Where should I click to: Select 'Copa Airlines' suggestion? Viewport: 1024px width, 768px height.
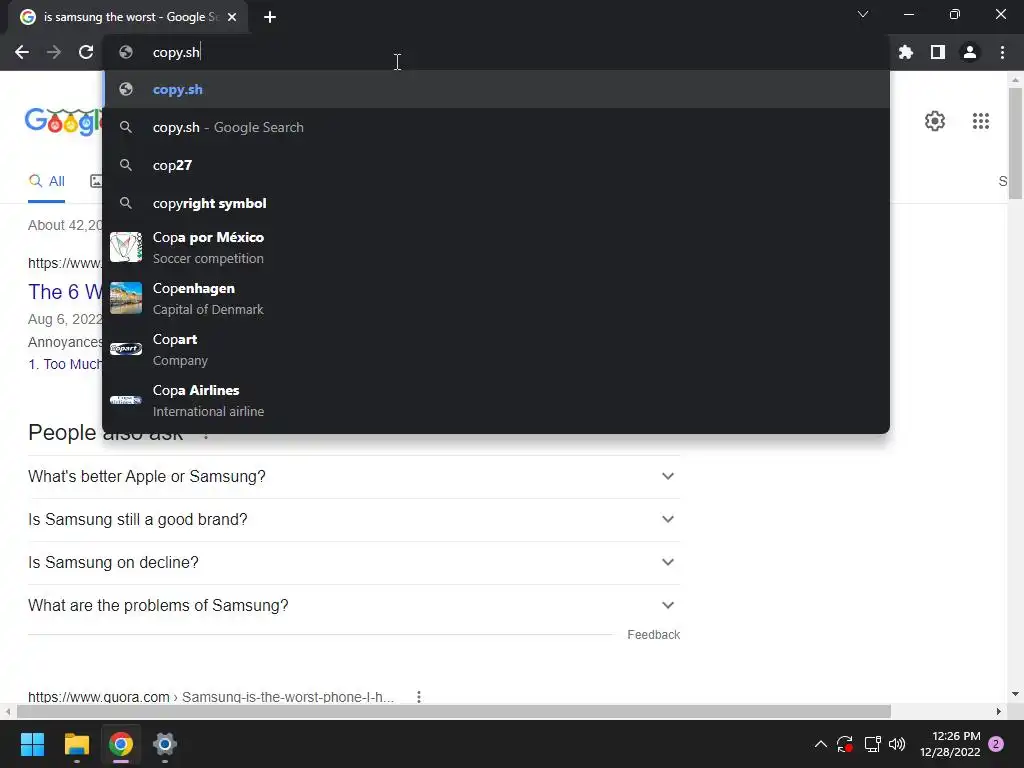(x=496, y=400)
